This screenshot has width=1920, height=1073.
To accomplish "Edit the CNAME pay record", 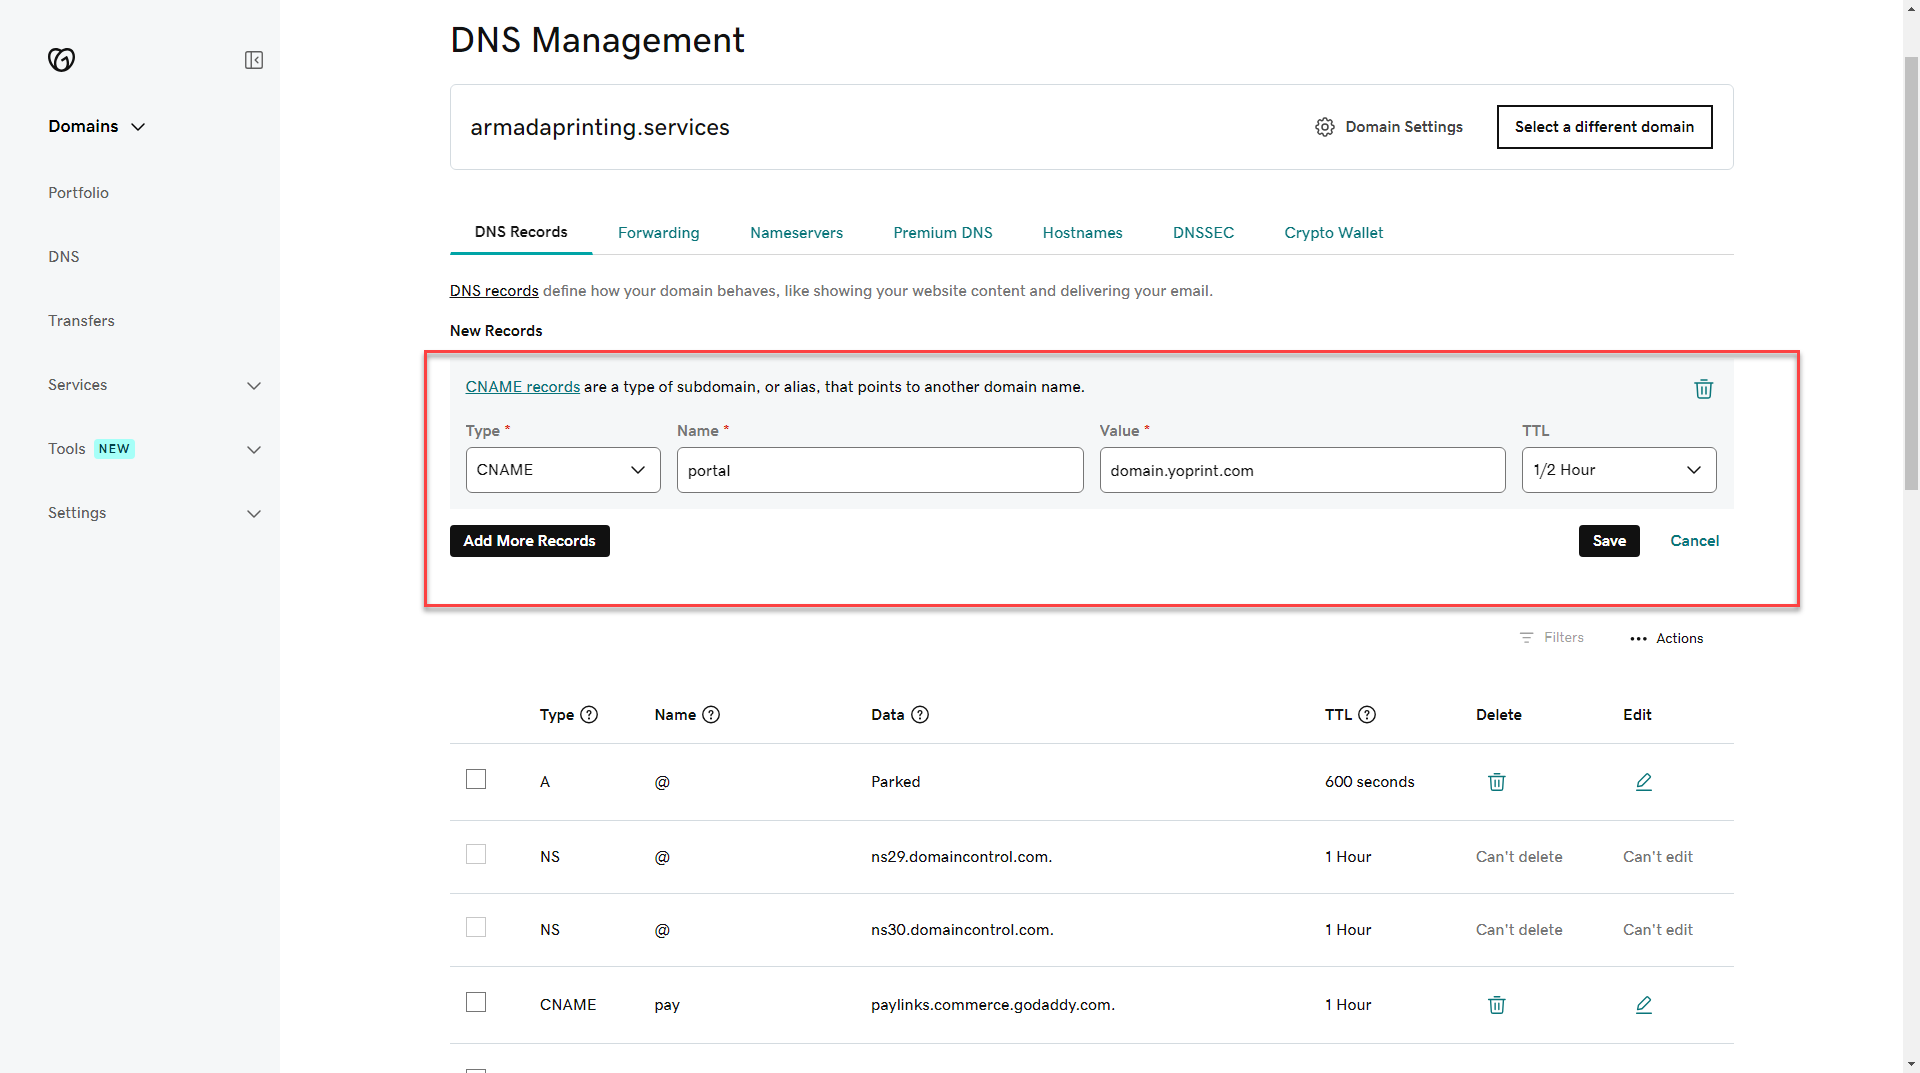I will (x=1643, y=1005).
